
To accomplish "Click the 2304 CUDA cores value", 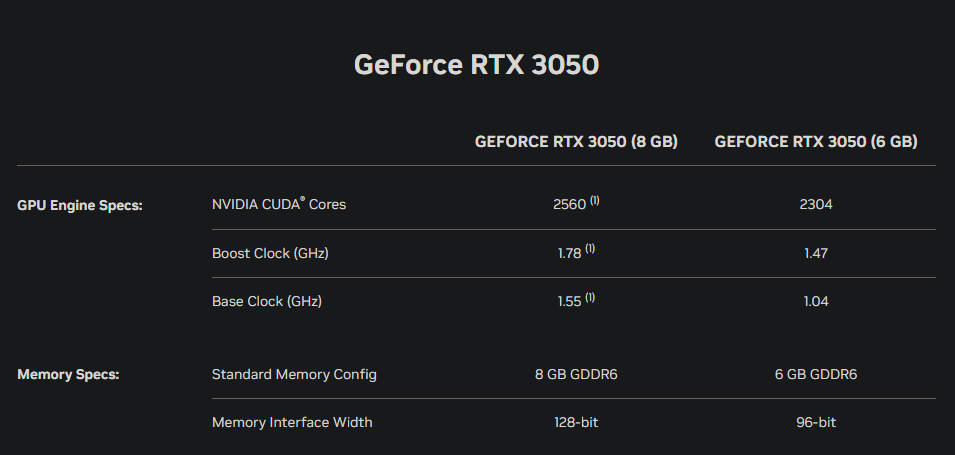I will click(x=816, y=205).
